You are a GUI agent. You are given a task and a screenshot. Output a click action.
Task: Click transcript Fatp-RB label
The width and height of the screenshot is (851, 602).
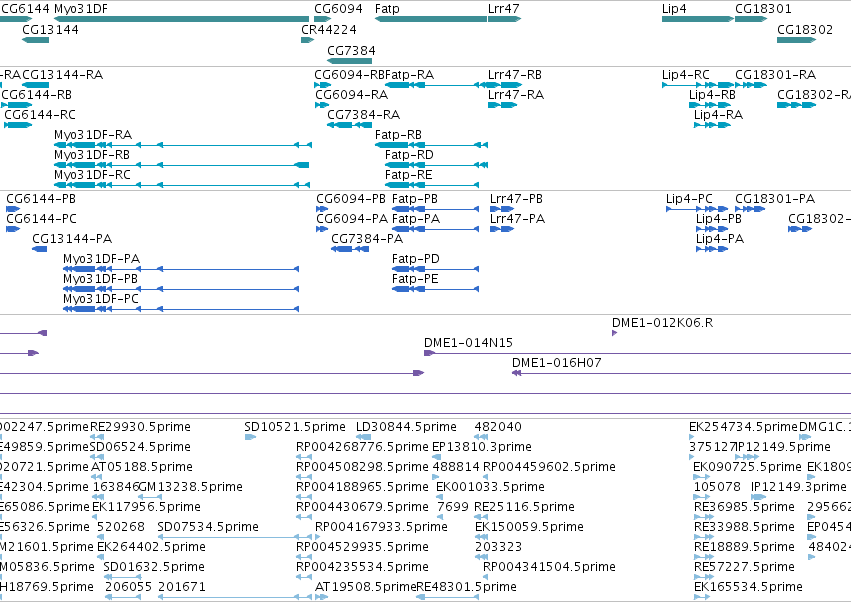(398, 135)
